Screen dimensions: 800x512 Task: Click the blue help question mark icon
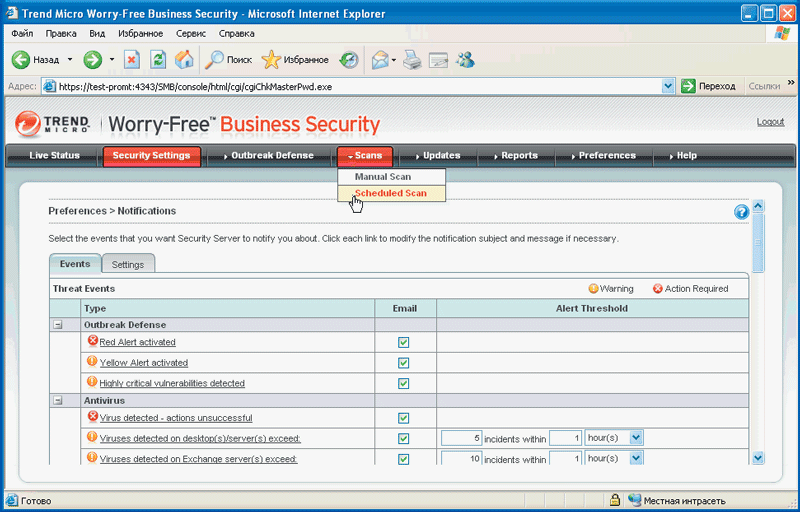point(741,212)
